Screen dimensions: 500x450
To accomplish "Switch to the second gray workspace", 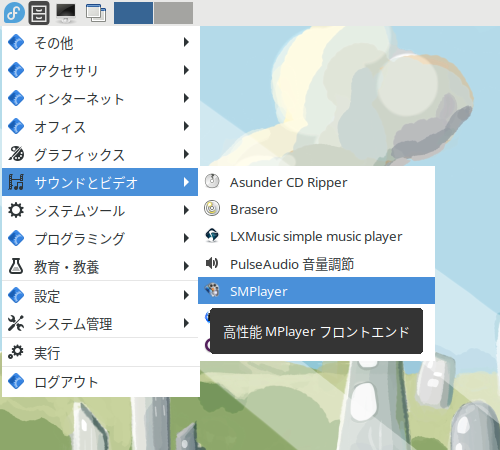I will [x=173, y=13].
